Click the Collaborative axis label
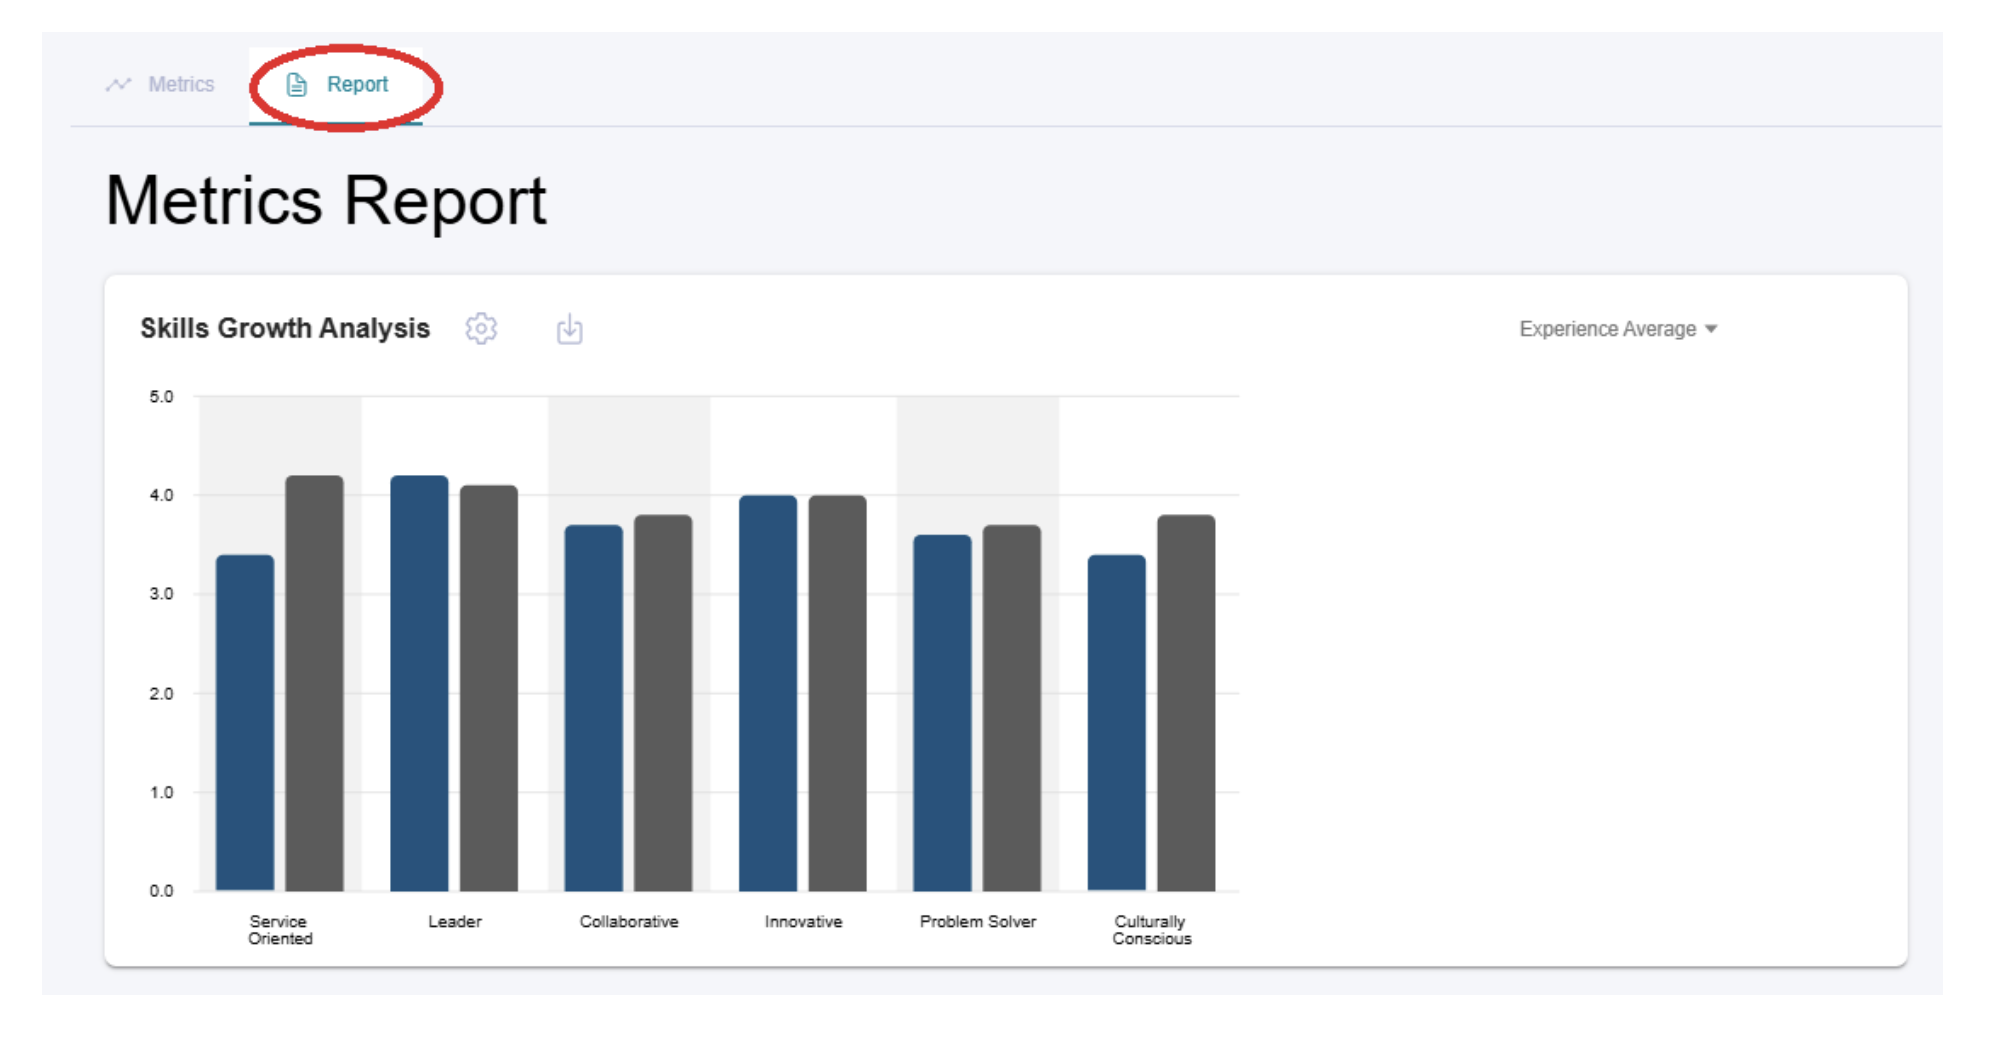 click(629, 921)
